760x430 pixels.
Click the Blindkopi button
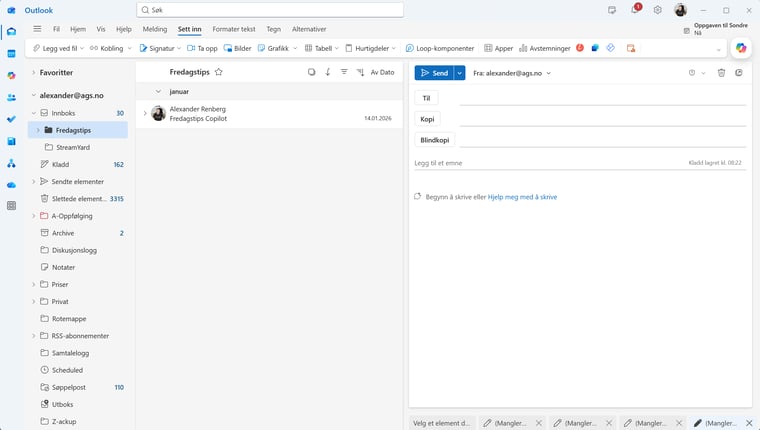435,140
